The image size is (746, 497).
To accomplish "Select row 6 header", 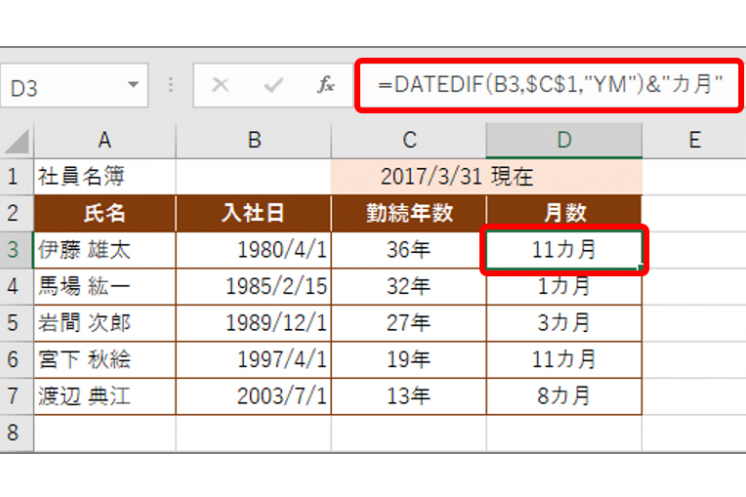I will click(x=17, y=360).
